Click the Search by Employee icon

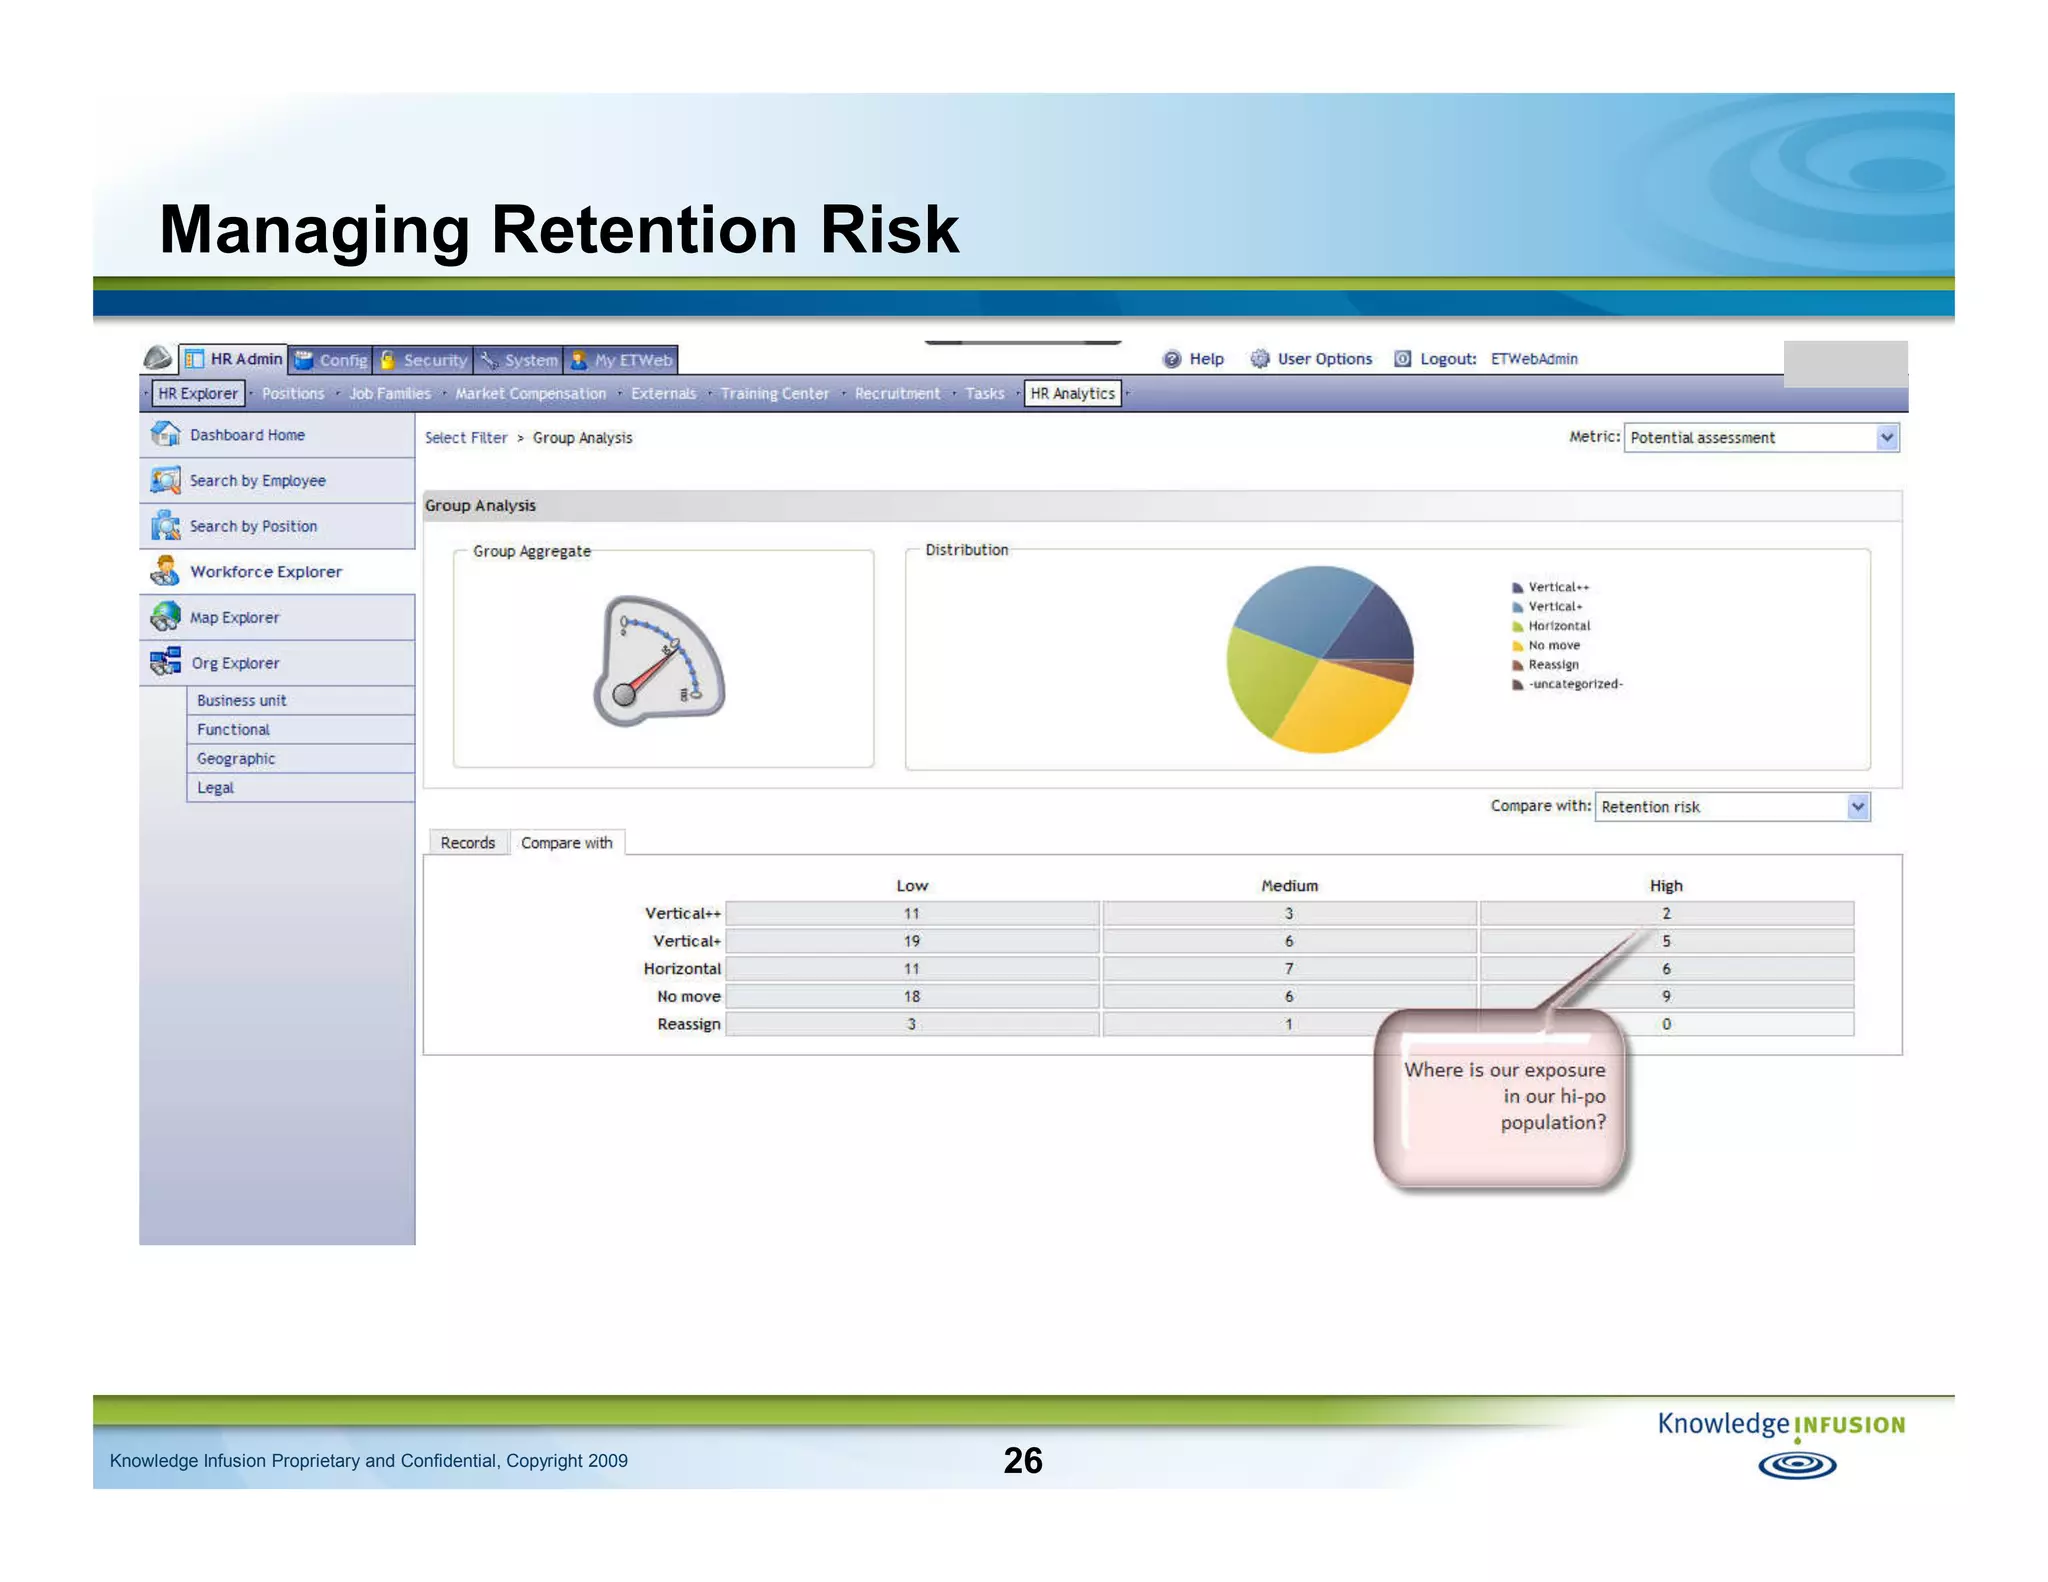coord(165,480)
